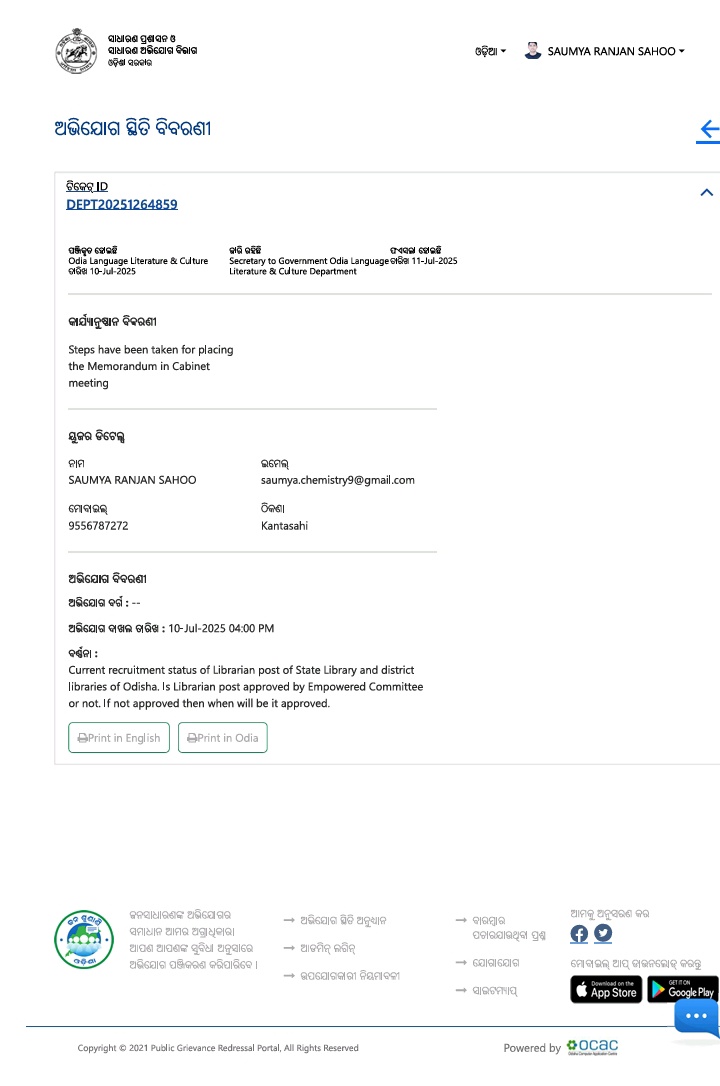Click the grievance description paragraph about Librarian post

(246, 686)
